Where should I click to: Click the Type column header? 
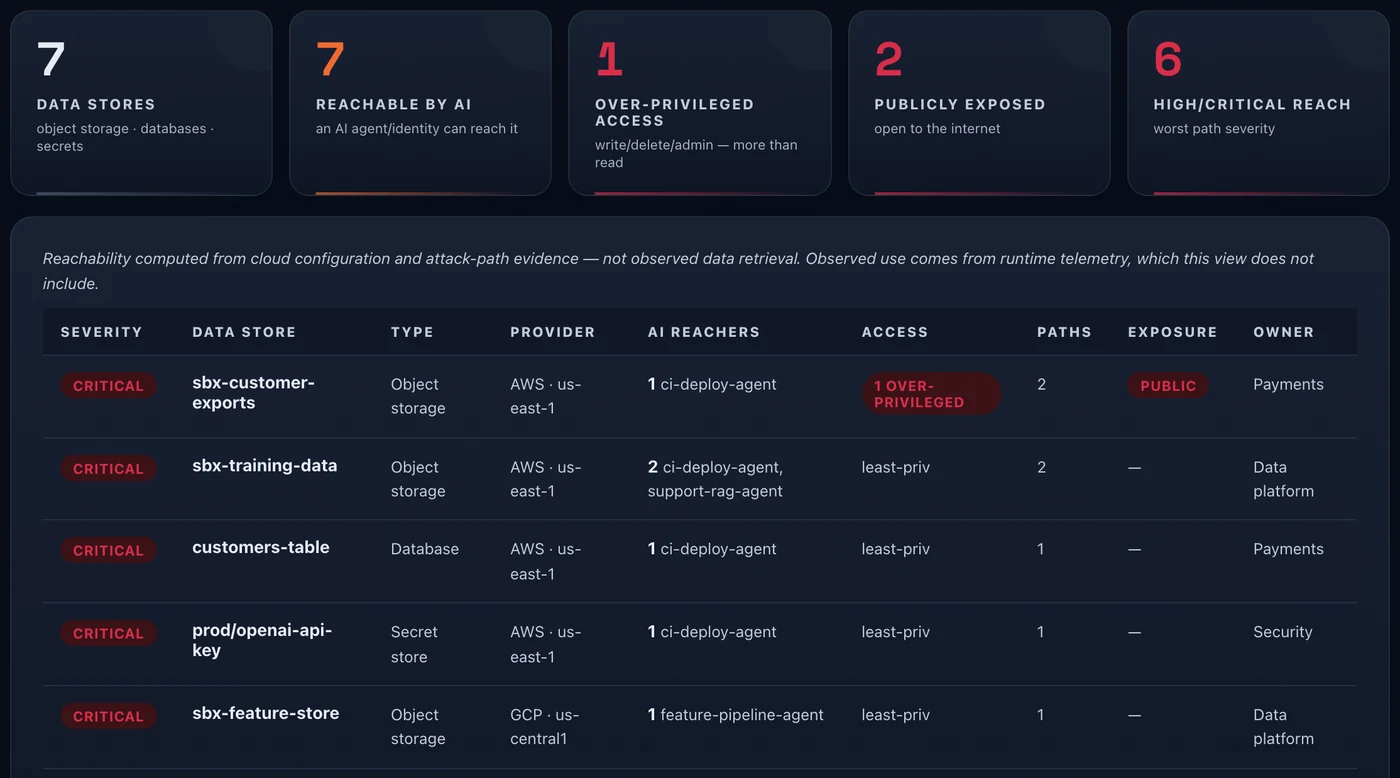(412, 332)
